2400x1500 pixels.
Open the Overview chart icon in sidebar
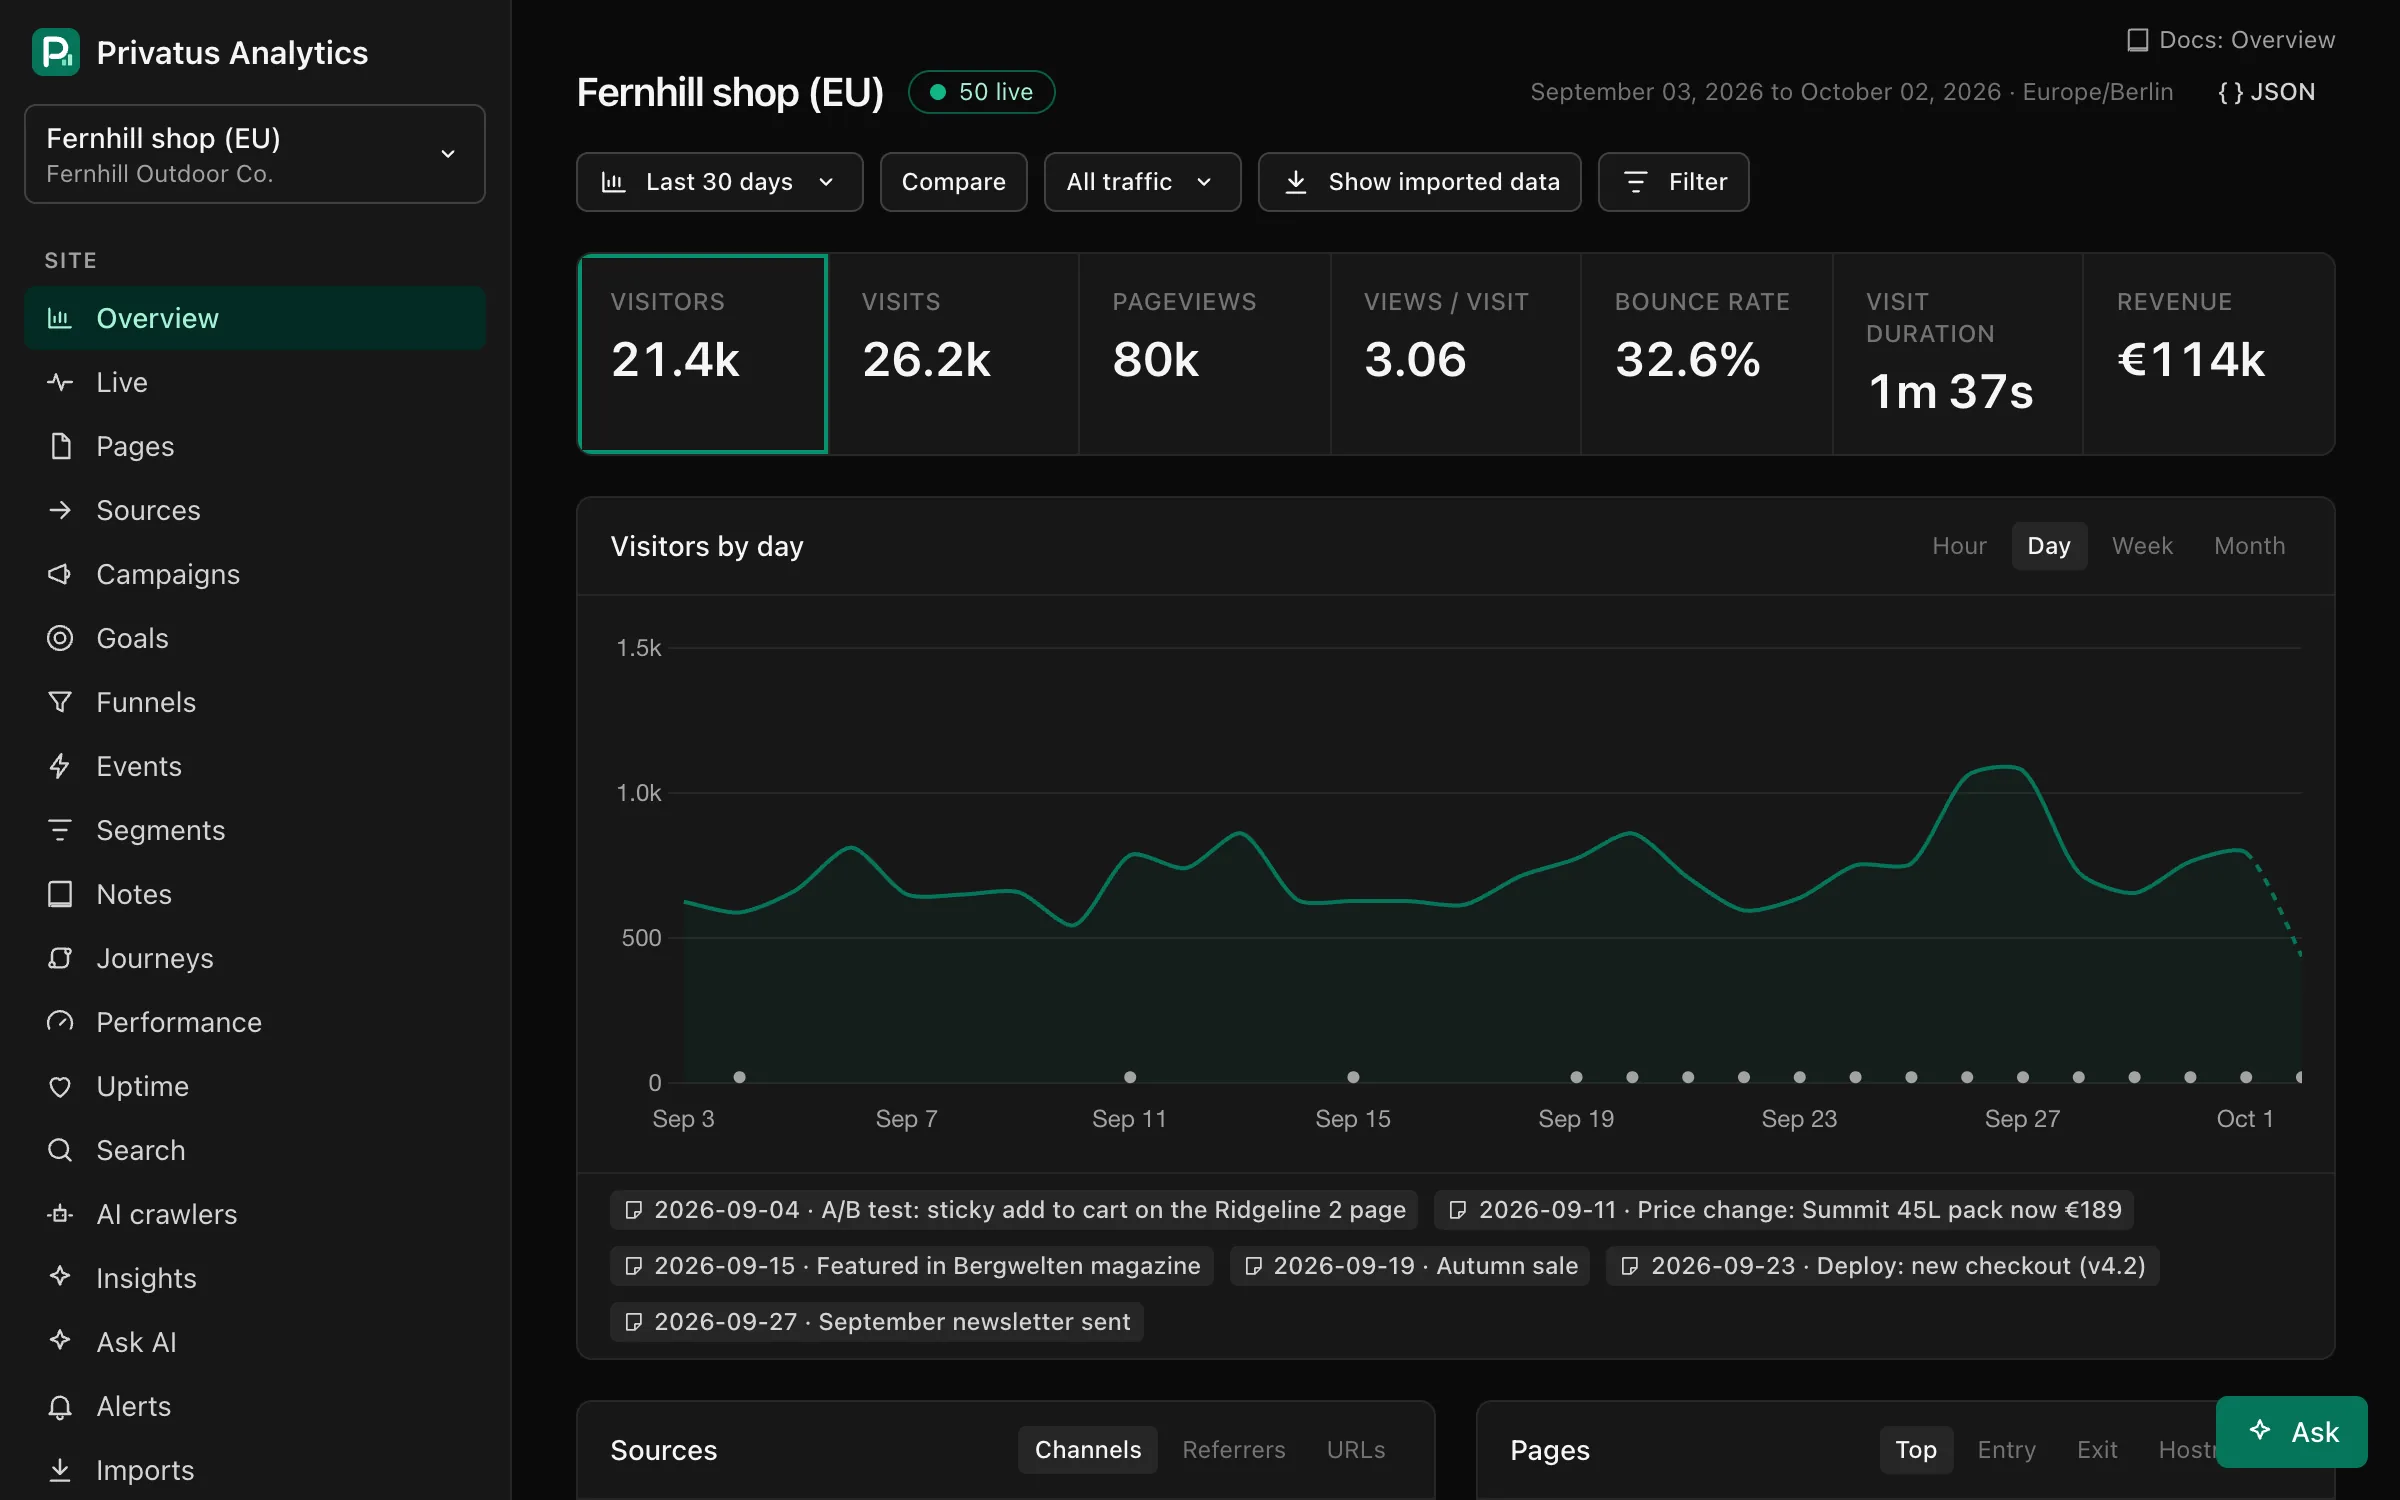pos(60,318)
